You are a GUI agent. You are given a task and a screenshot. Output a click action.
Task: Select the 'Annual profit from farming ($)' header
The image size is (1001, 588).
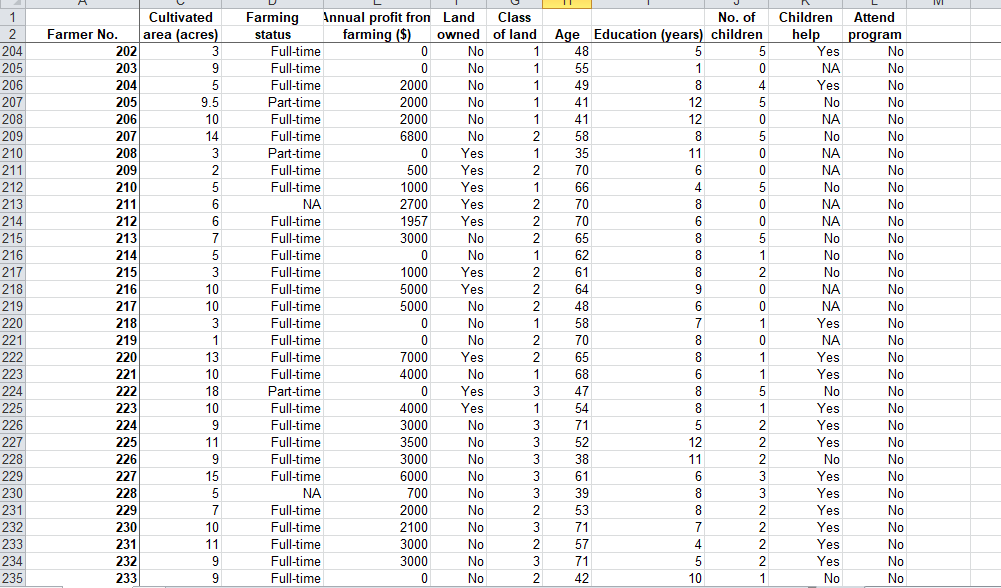pos(377,26)
